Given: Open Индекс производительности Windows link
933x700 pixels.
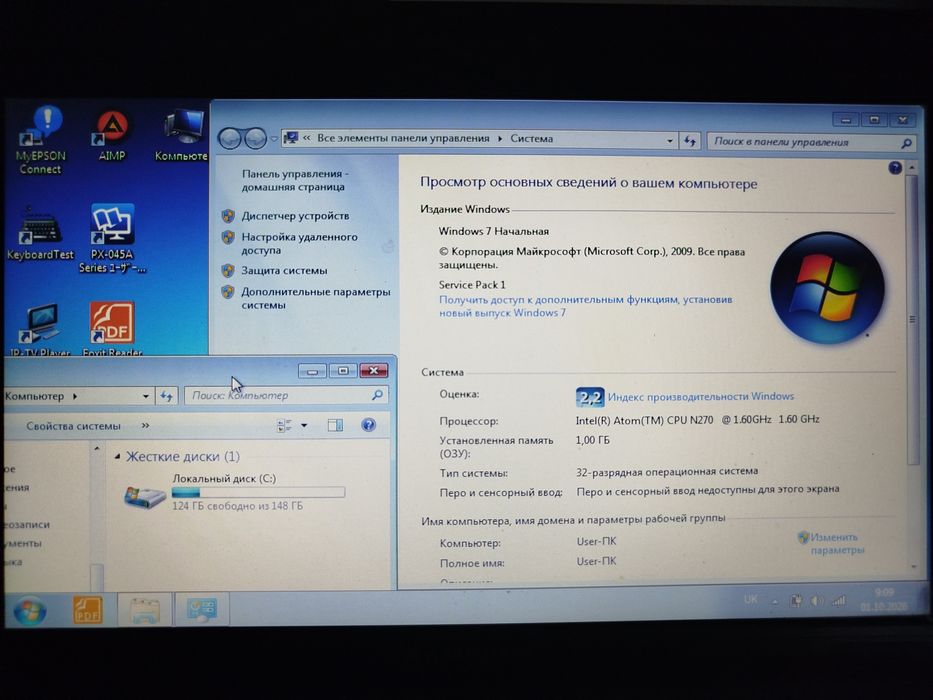Looking at the screenshot, I should (701, 396).
